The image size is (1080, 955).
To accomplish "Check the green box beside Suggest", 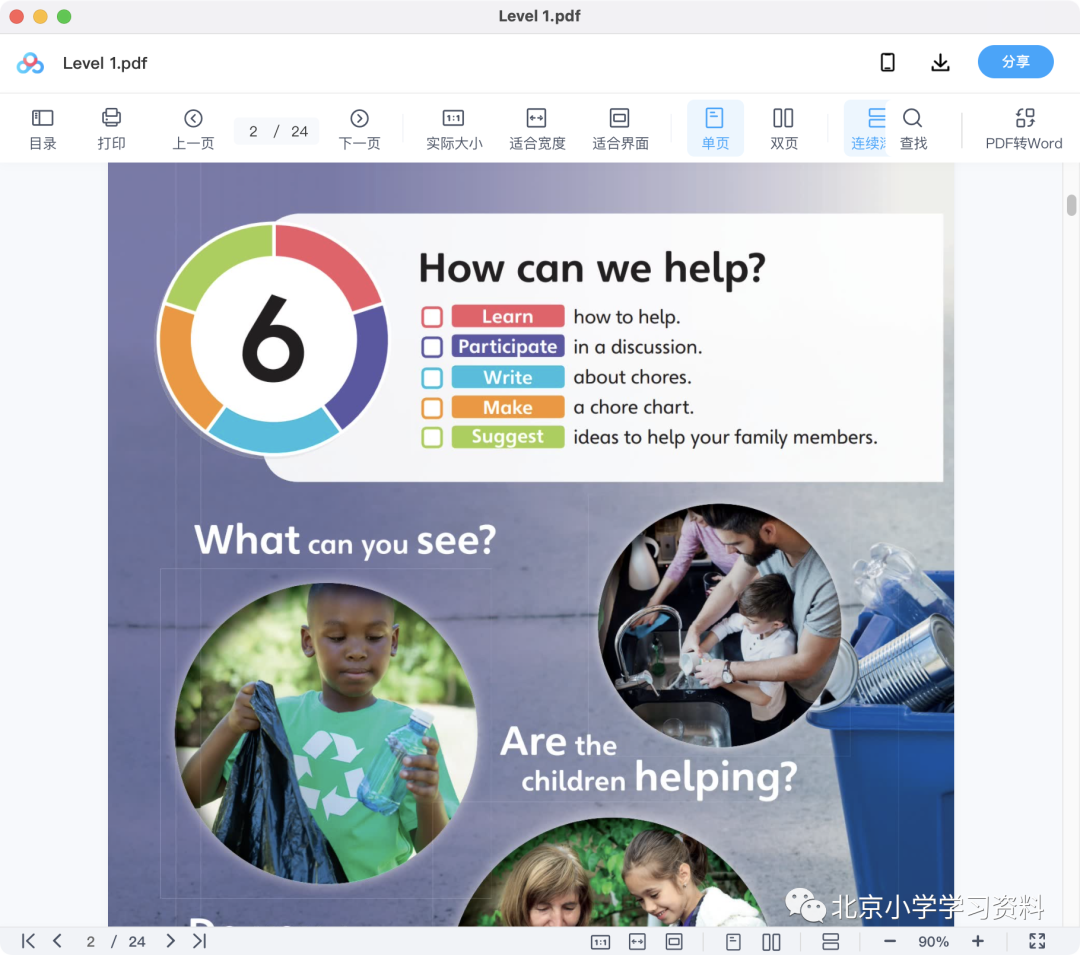I will pyautogui.click(x=432, y=437).
